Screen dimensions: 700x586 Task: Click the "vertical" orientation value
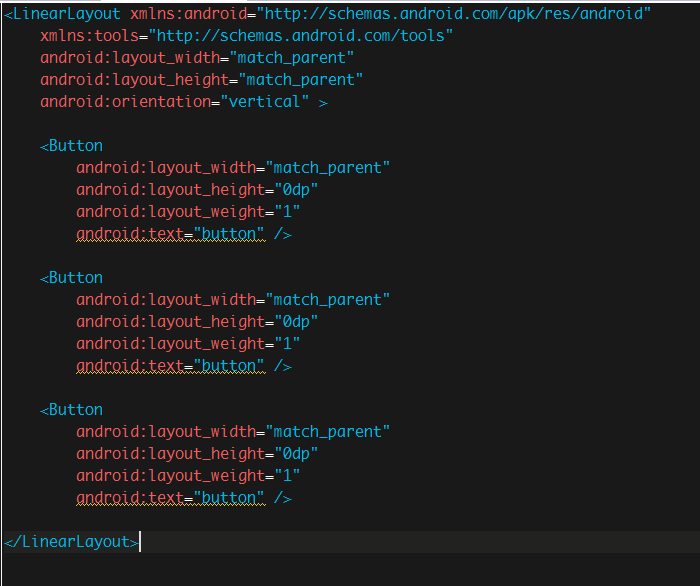pyautogui.click(x=265, y=102)
